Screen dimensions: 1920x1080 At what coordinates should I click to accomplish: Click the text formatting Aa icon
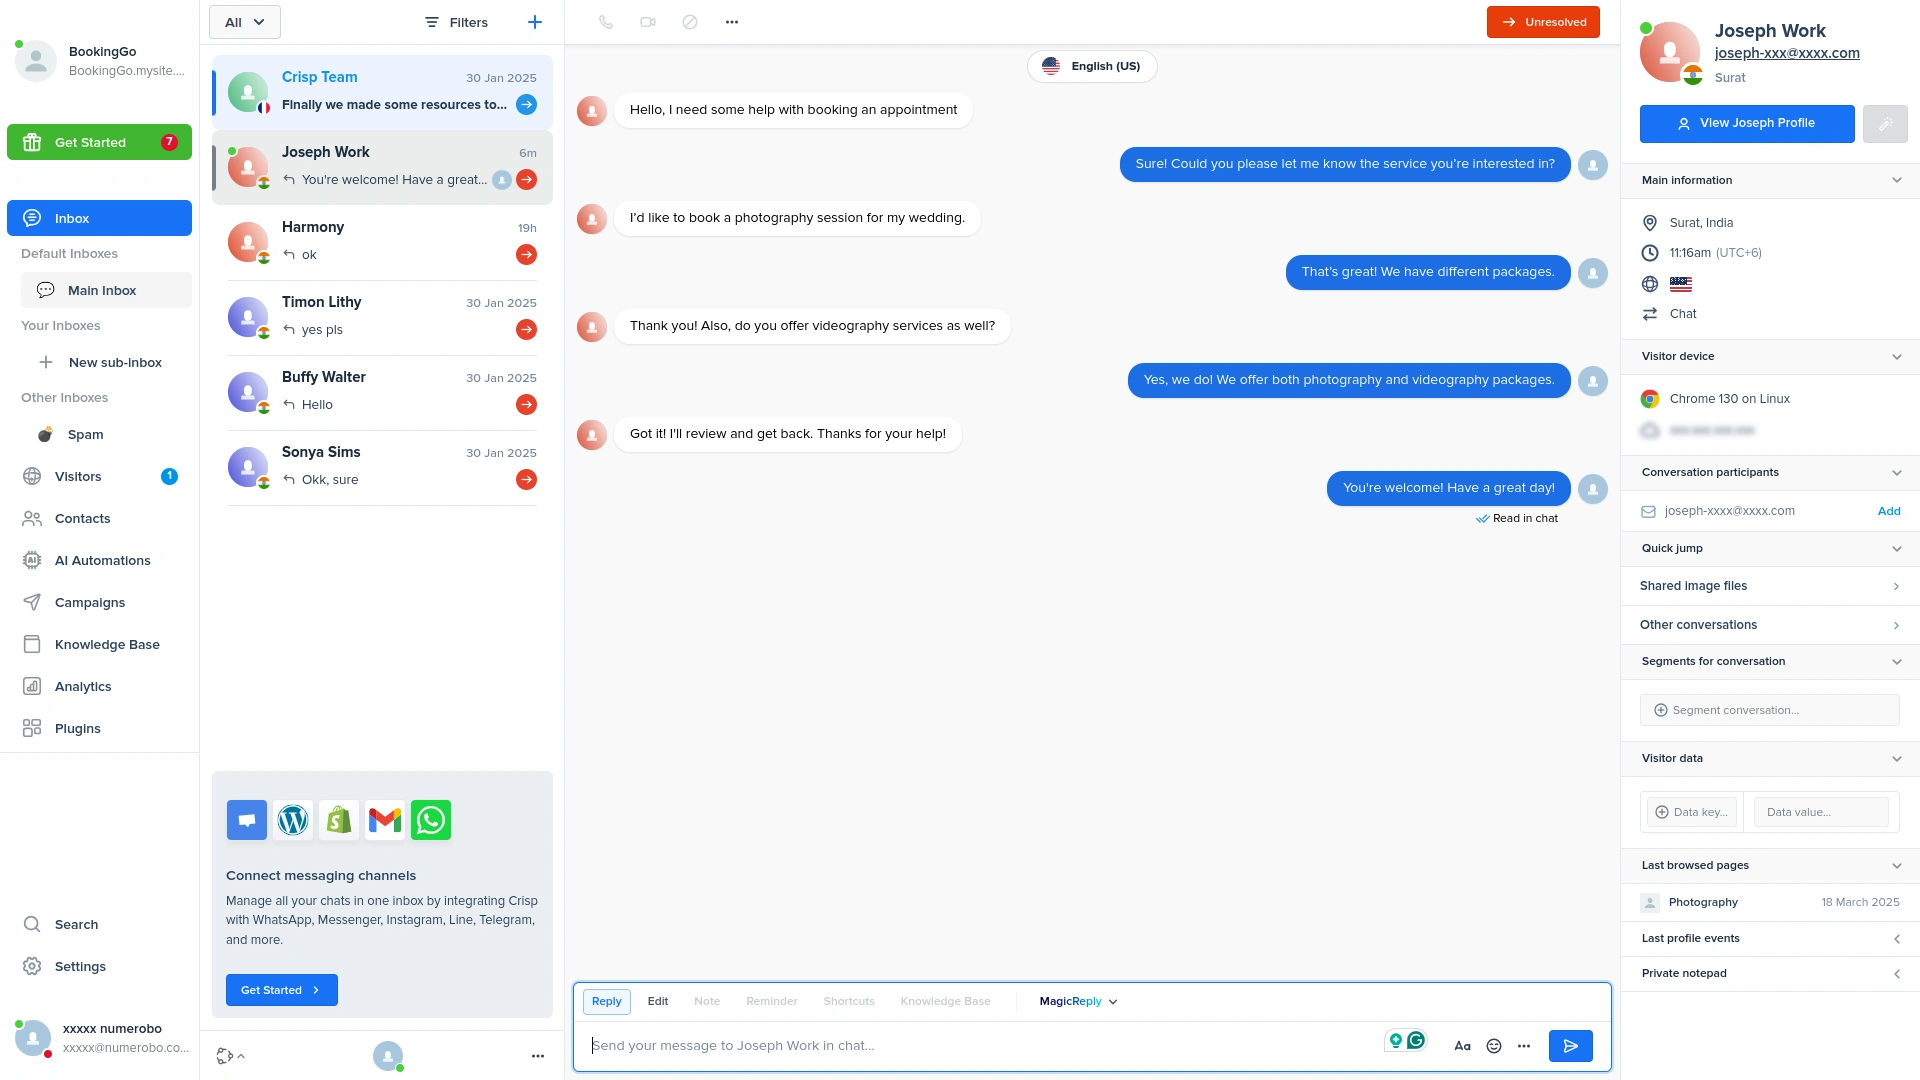[x=1462, y=1046]
